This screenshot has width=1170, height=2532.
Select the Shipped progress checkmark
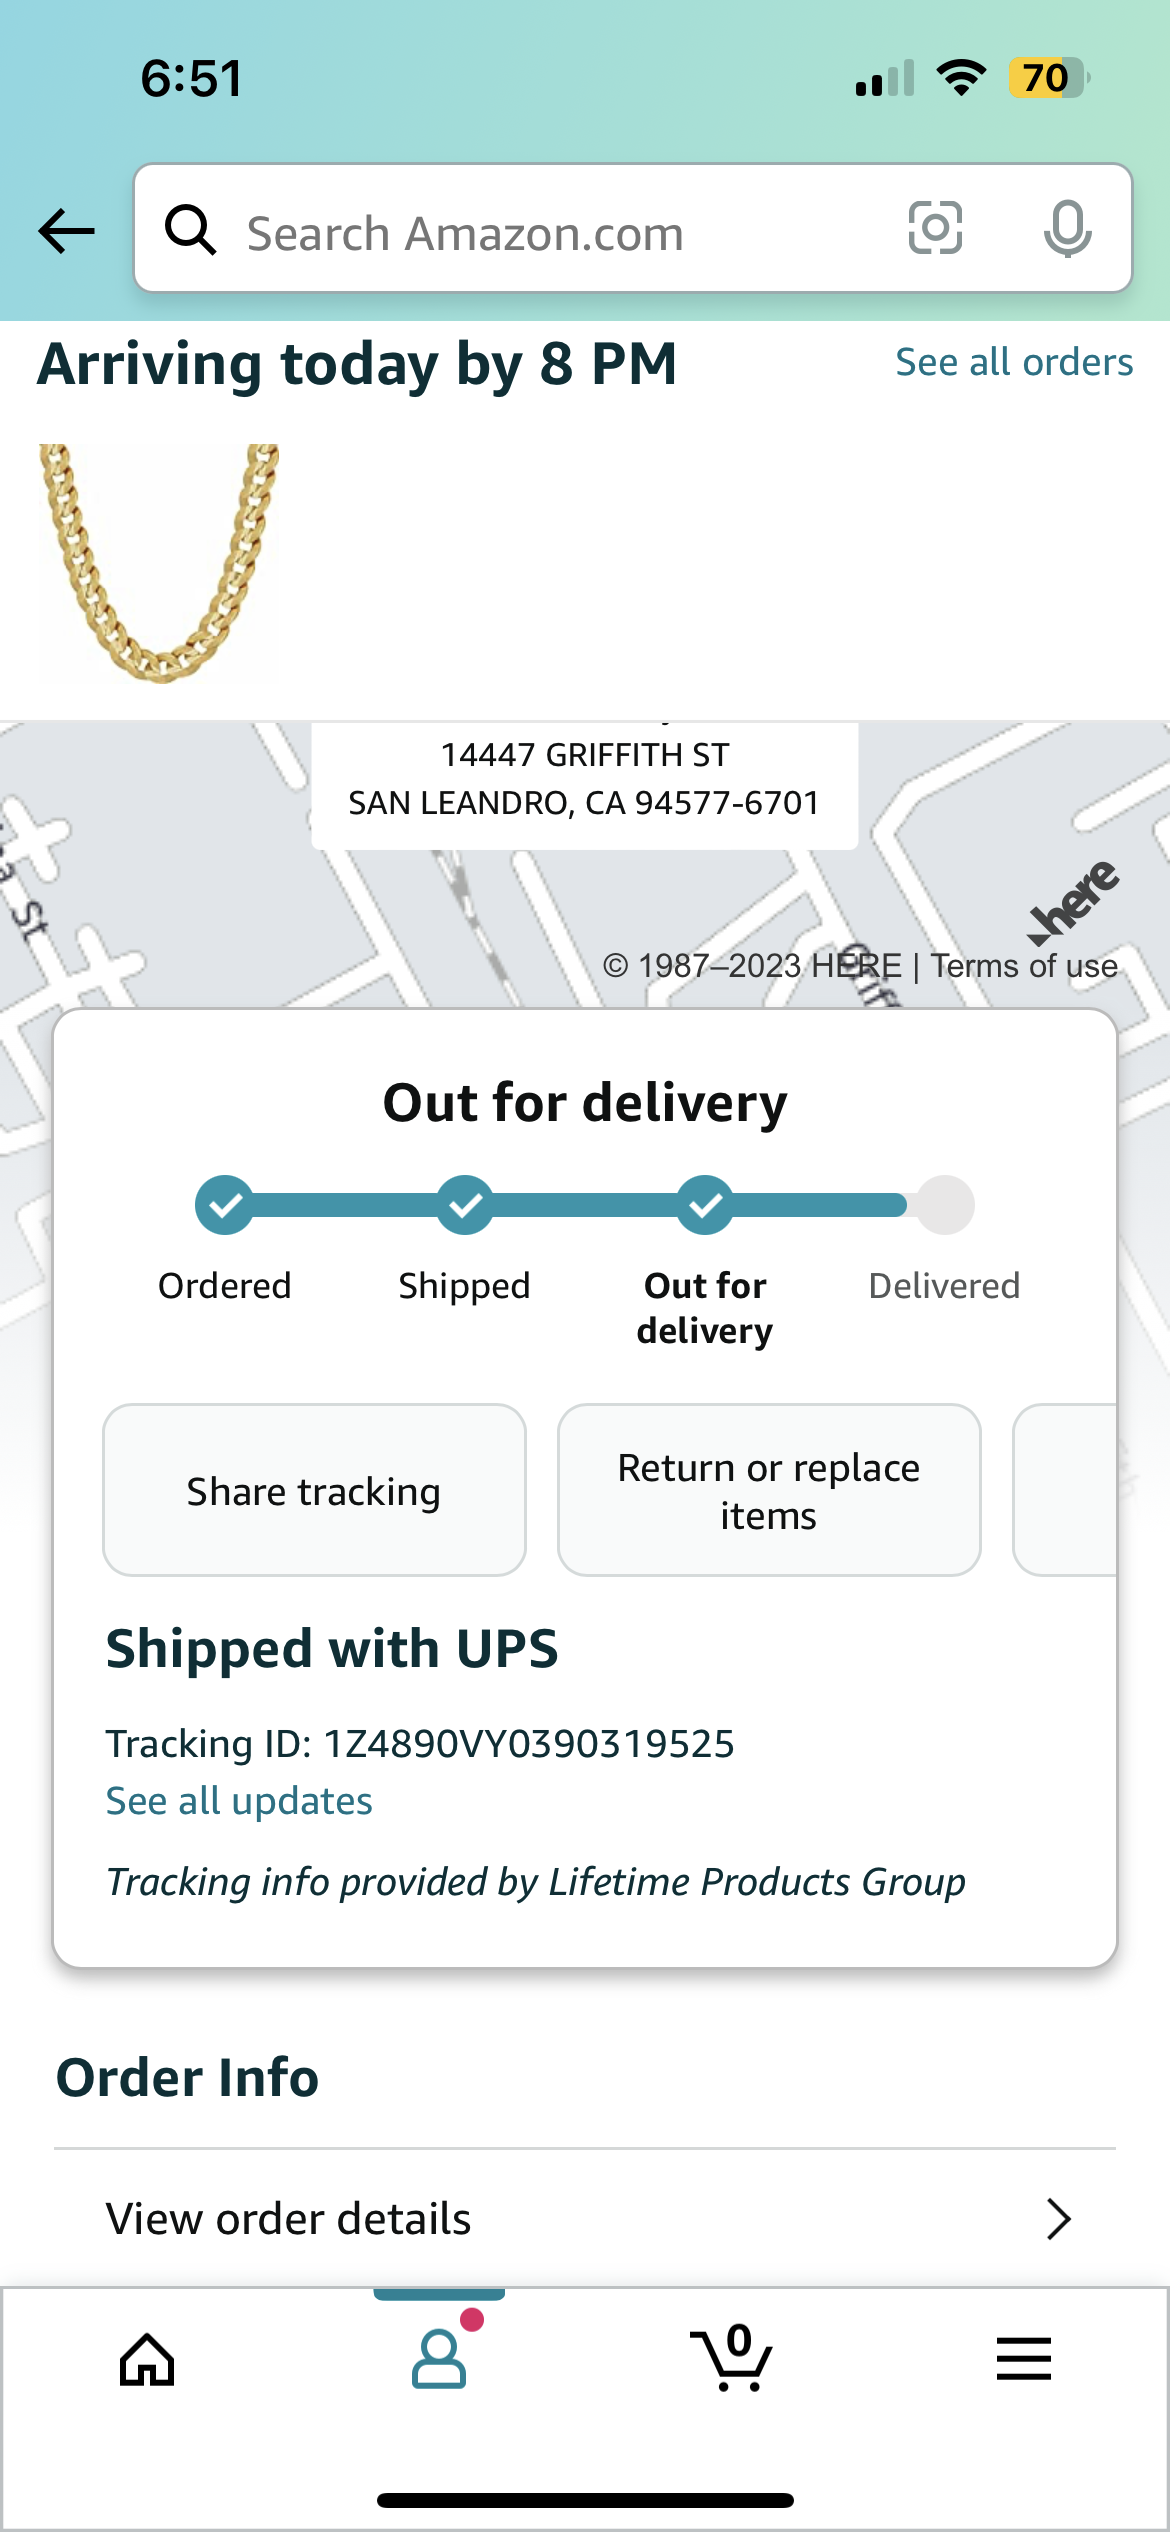[465, 1205]
